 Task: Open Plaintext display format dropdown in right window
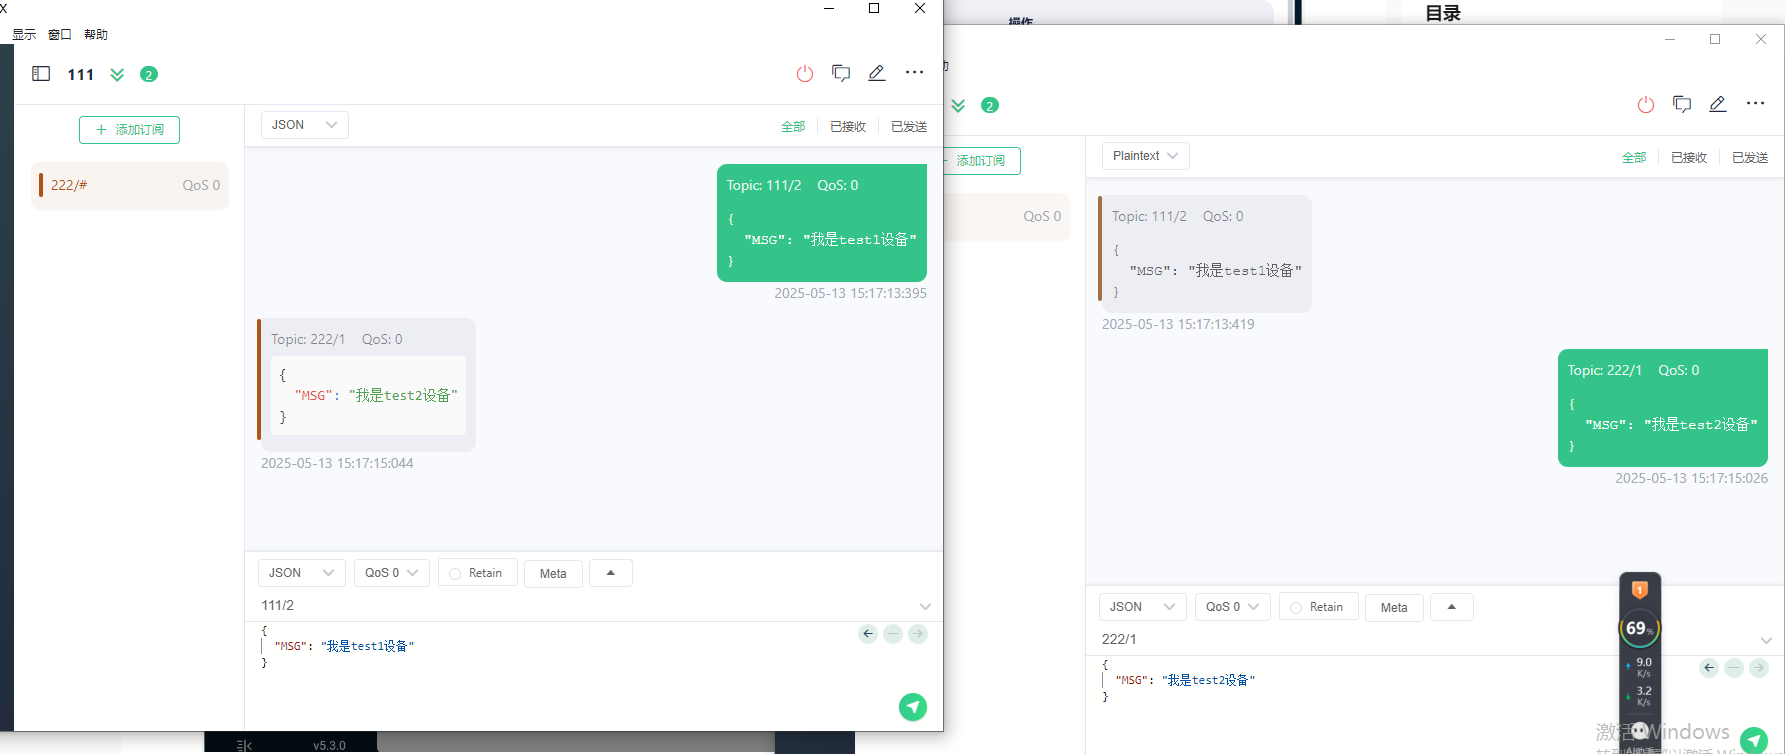pos(1146,156)
